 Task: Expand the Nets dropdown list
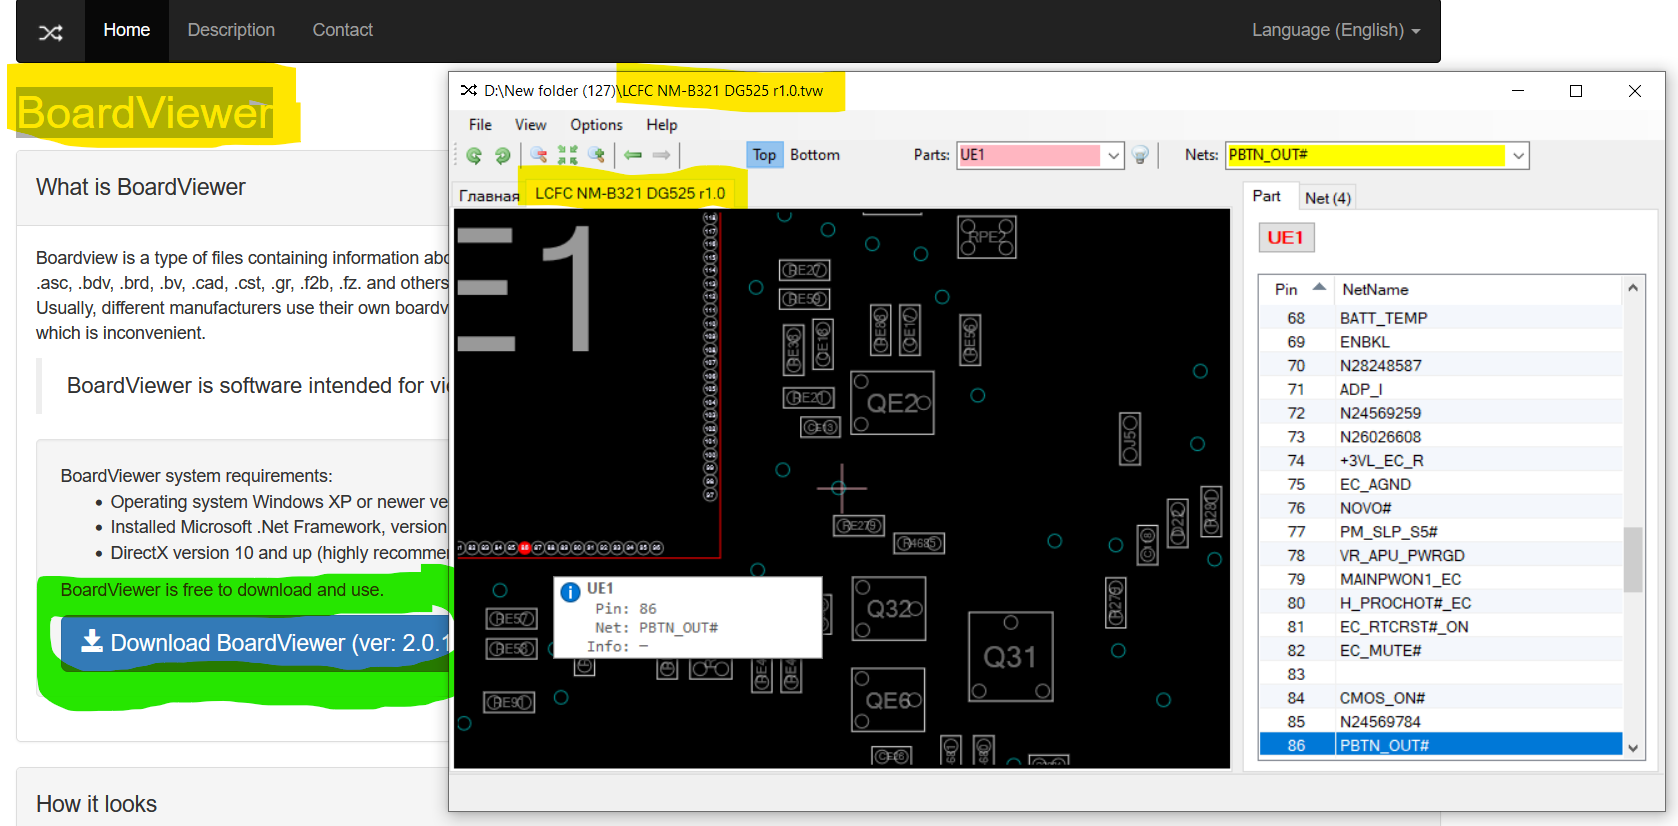click(1518, 155)
